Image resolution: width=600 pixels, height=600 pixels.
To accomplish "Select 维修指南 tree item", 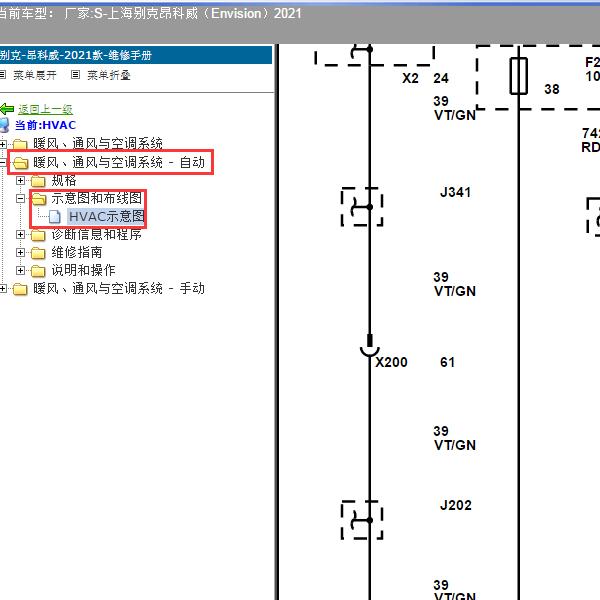I will [x=77, y=252].
